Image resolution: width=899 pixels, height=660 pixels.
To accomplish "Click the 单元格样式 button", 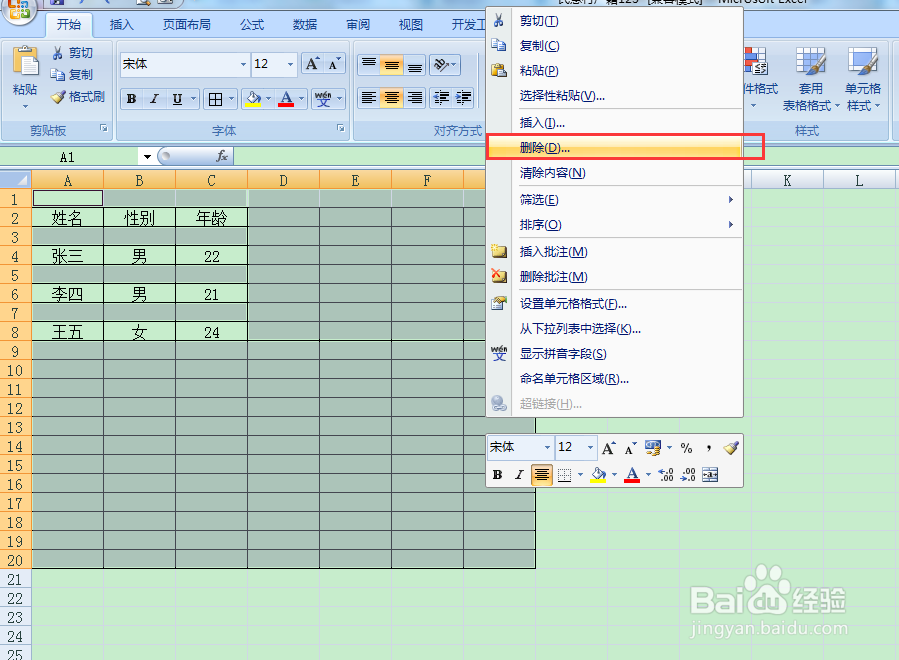I will tap(863, 80).
